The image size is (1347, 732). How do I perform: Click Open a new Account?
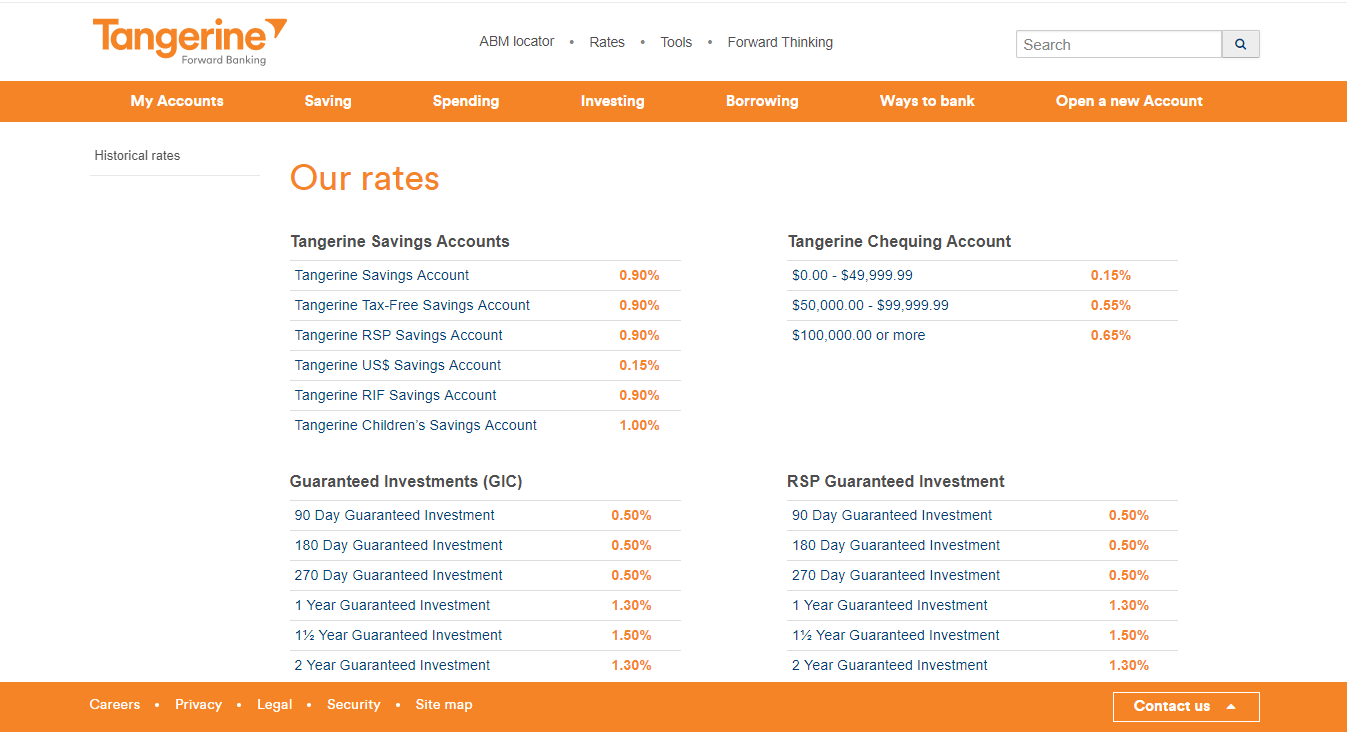tap(1129, 101)
